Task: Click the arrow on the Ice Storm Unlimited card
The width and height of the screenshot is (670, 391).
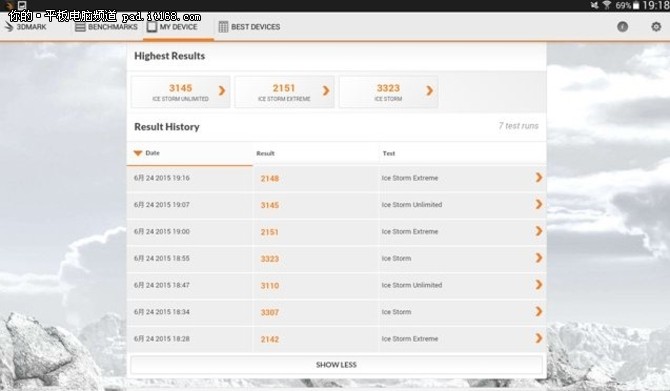Action: click(222, 91)
